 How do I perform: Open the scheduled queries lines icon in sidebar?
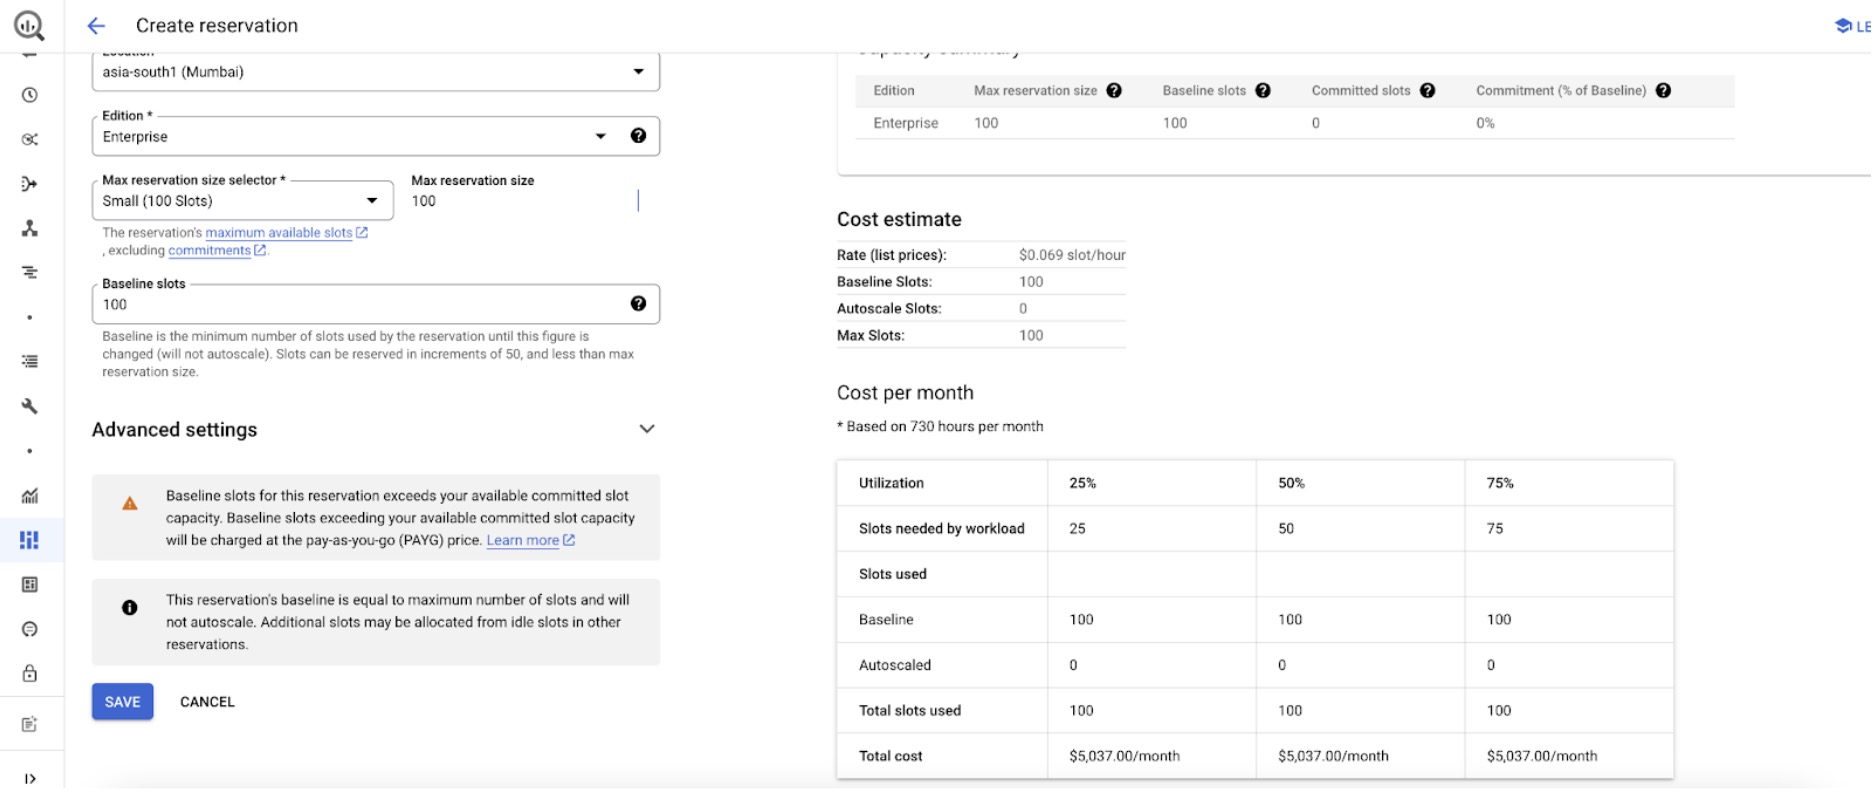[30, 273]
